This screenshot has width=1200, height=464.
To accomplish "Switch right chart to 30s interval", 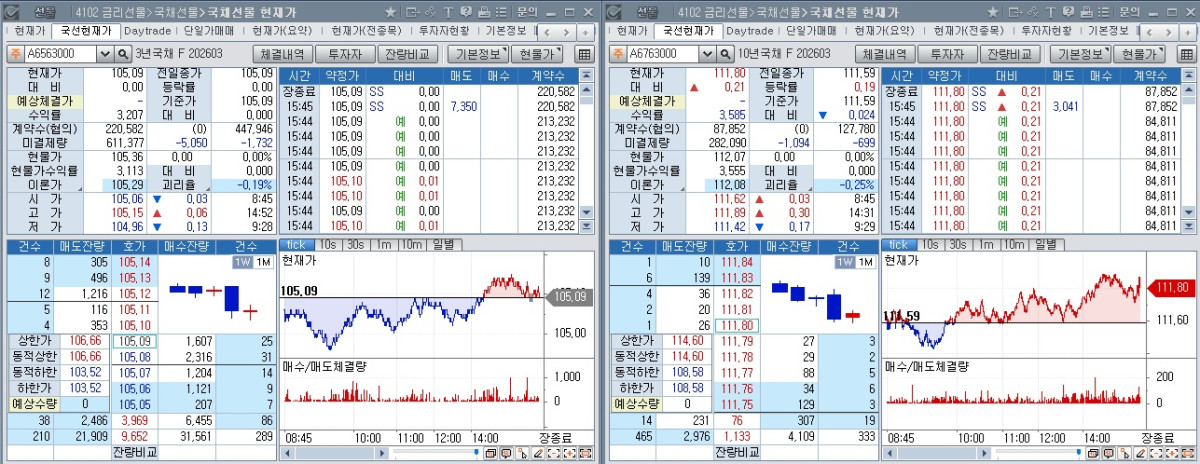I will pyautogui.click(x=957, y=245).
